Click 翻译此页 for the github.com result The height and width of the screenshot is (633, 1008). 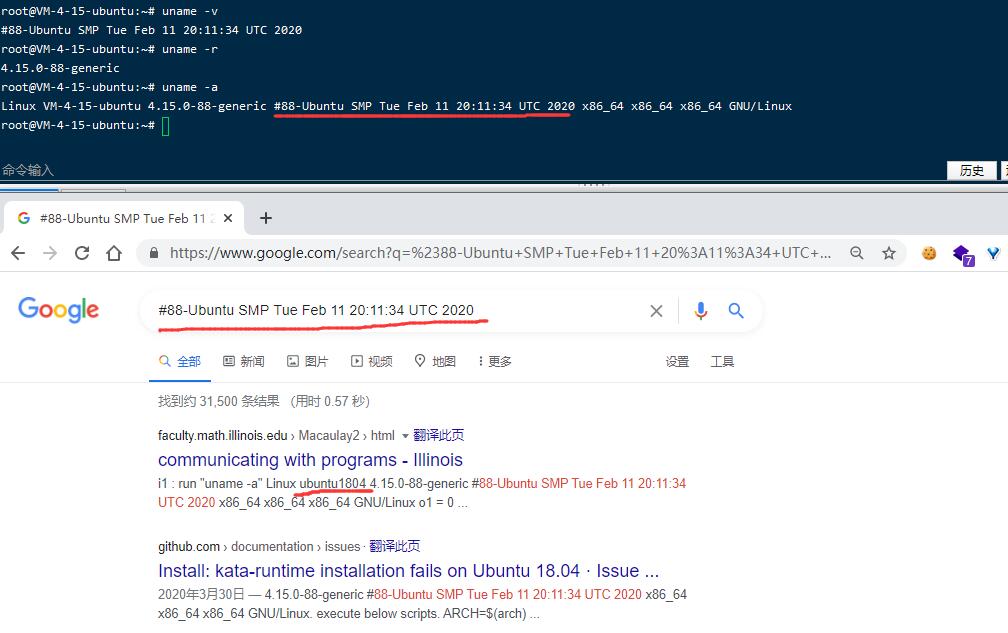[x=395, y=546]
